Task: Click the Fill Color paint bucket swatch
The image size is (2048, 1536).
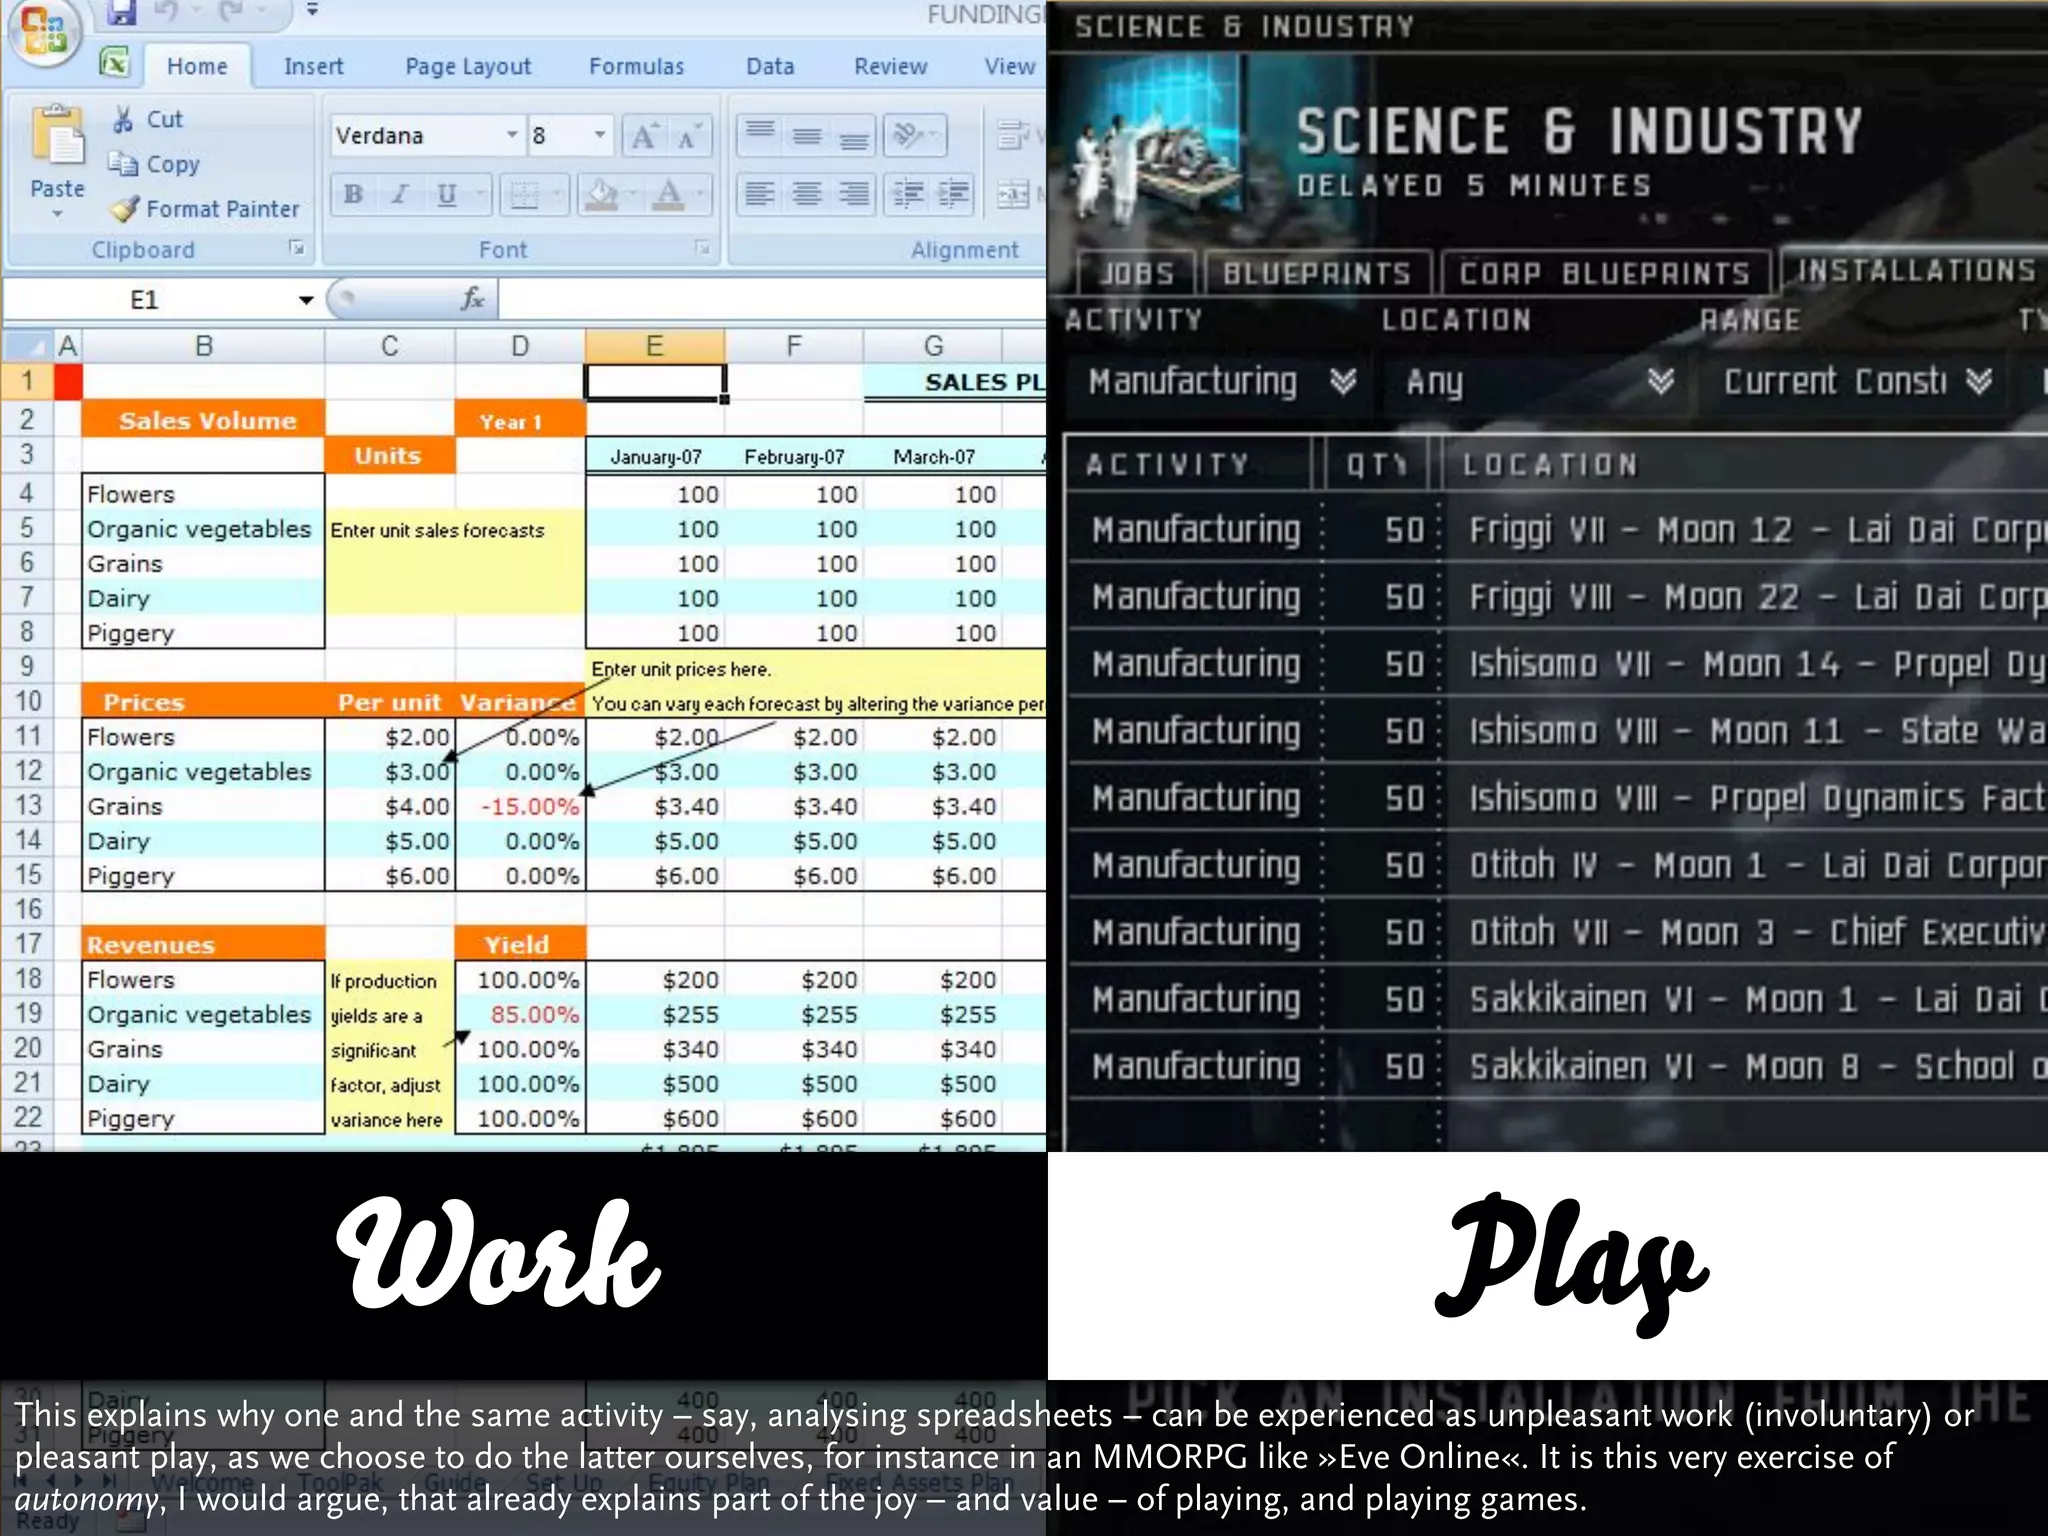Action: [x=601, y=194]
